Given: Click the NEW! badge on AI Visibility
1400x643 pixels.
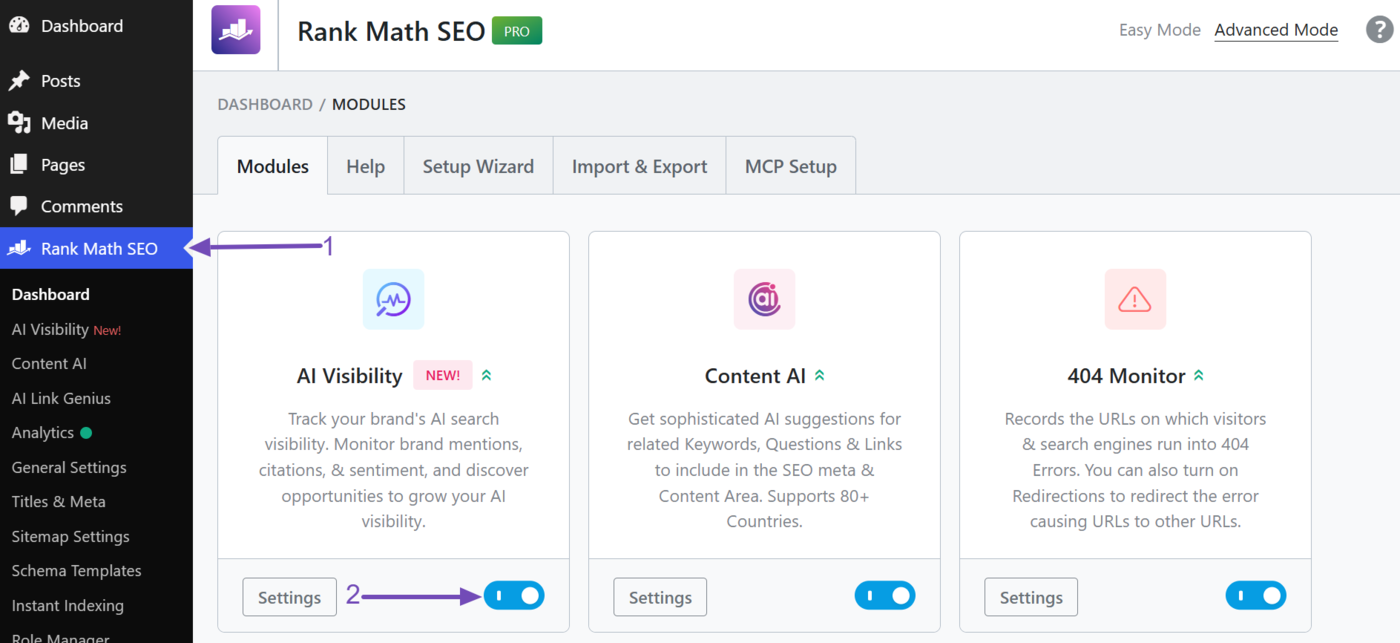Looking at the screenshot, I should point(443,376).
